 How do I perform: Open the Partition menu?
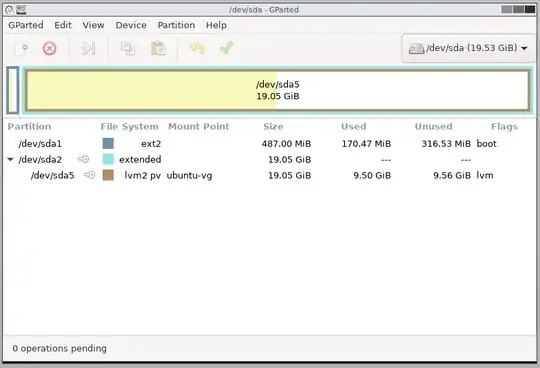tap(176, 25)
